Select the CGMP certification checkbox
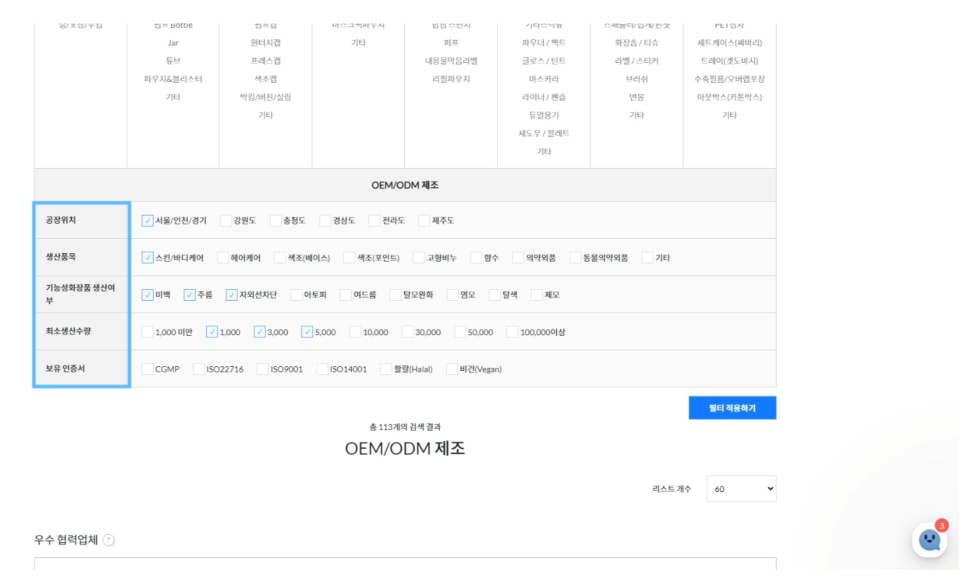The image size is (971, 580). coord(149,369)
